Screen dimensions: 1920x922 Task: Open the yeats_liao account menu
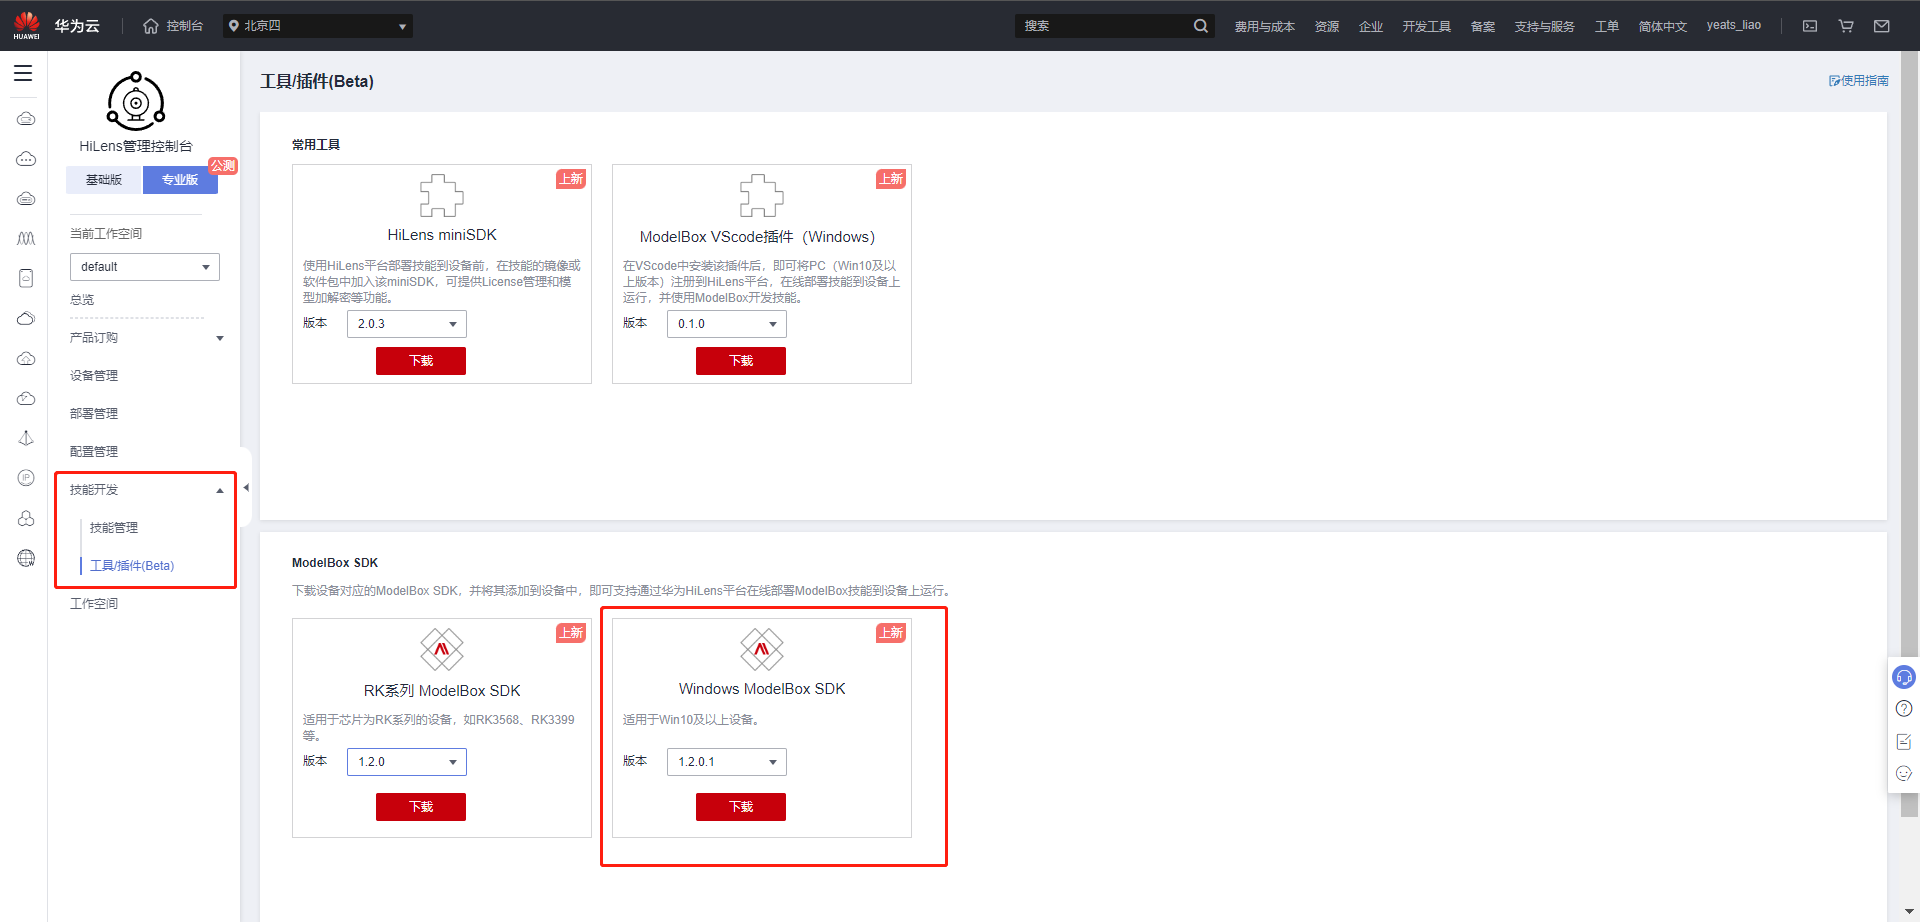pyautogui.click(x=1734, y=26)
